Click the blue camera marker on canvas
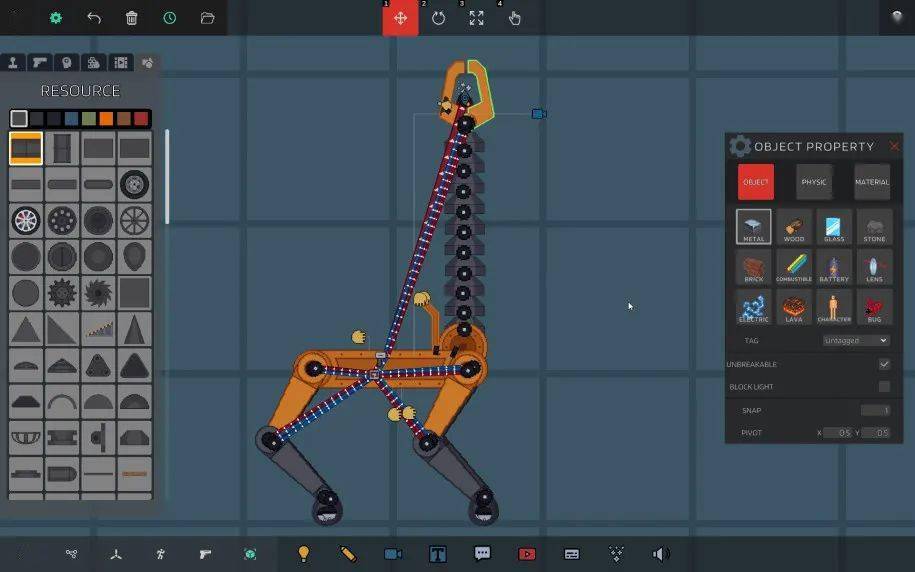The width and height of the screenshot is (915, 572). click(x=539, y=114)
